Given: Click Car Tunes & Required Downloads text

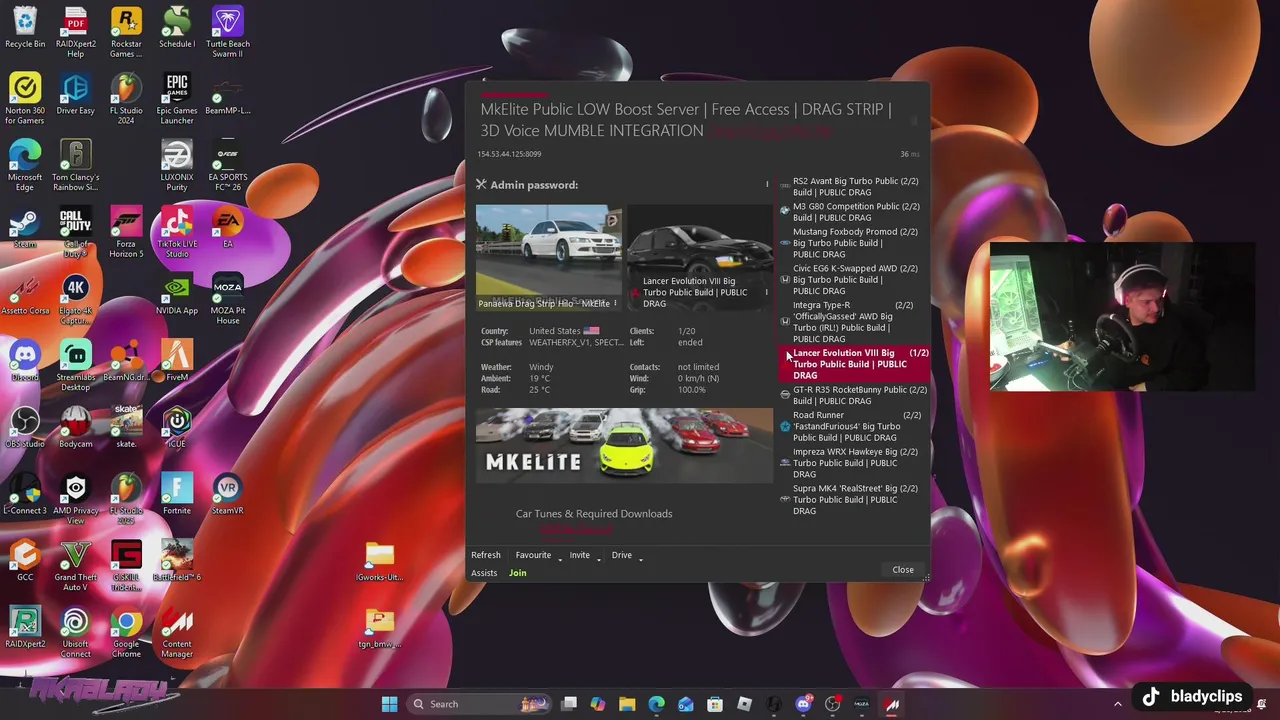Looking at the screenshot, I should 594,514.
